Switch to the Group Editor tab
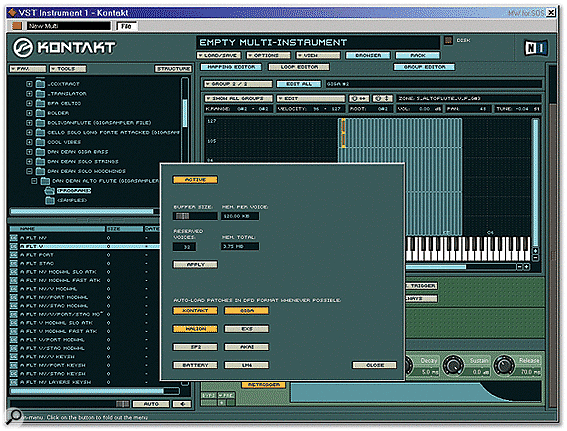Viewport: 567px width, 431px height. 424,67
